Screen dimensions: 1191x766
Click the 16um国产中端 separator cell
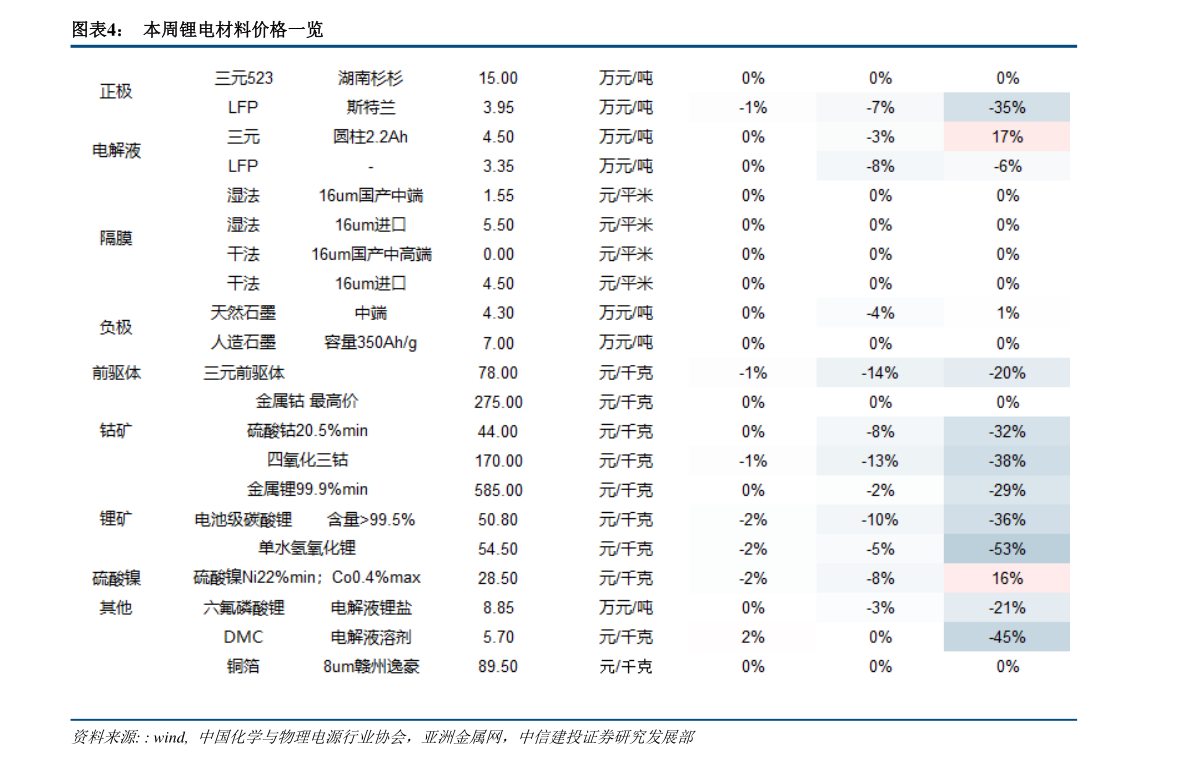[x=371, y=195]
